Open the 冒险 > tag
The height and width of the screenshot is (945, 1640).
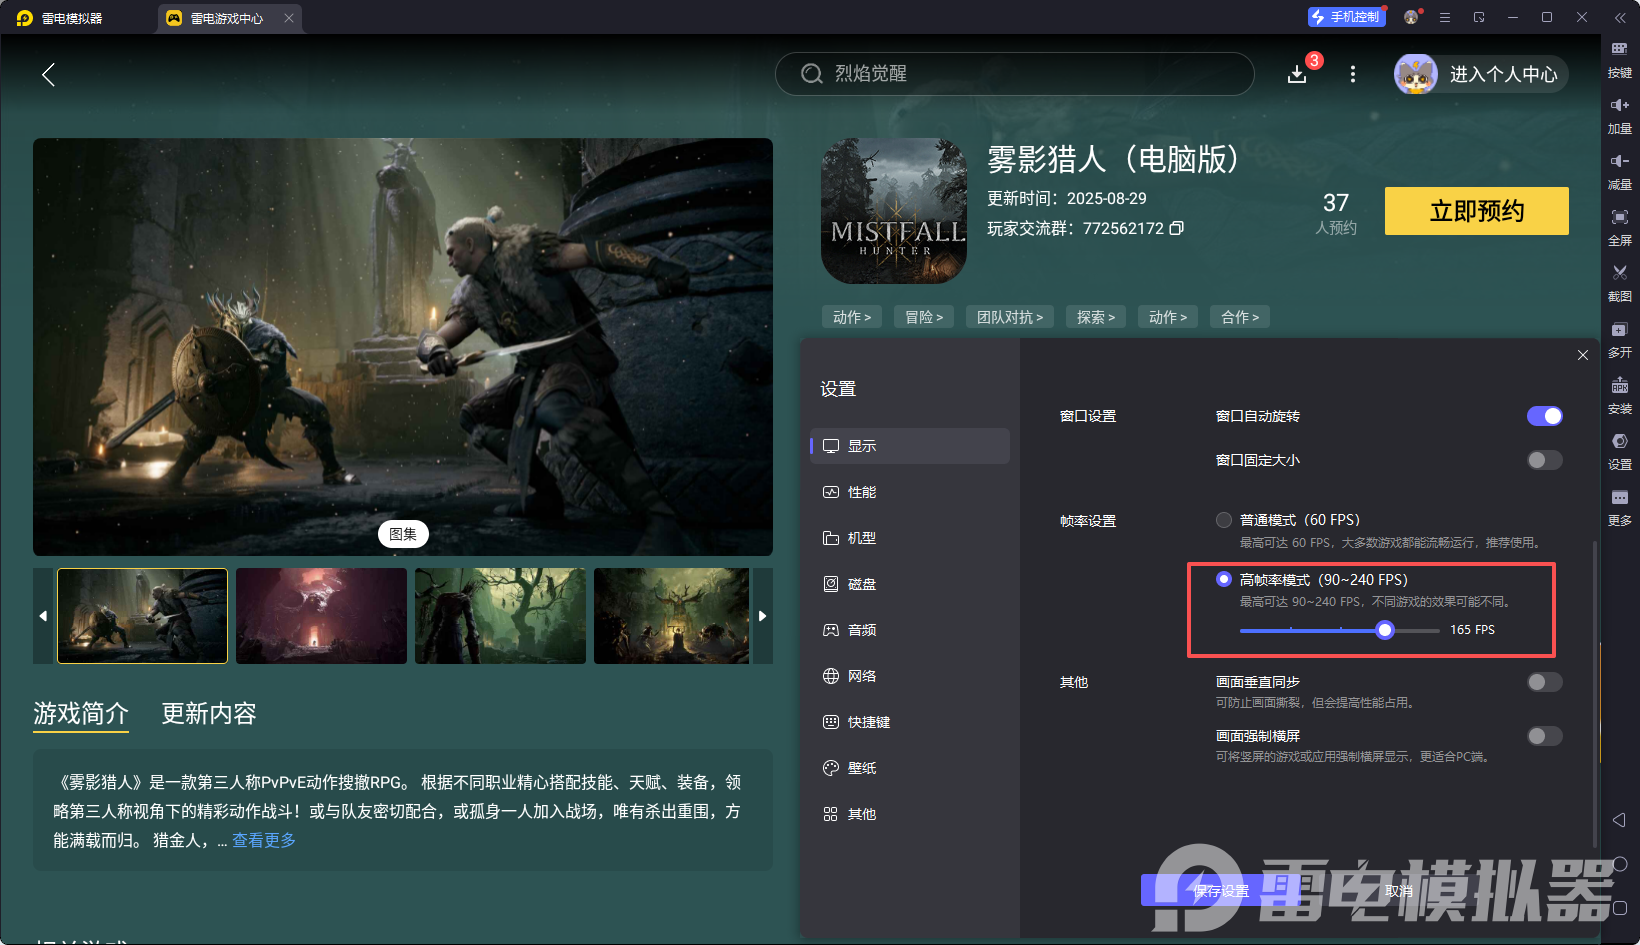click(x=924, y=317)
